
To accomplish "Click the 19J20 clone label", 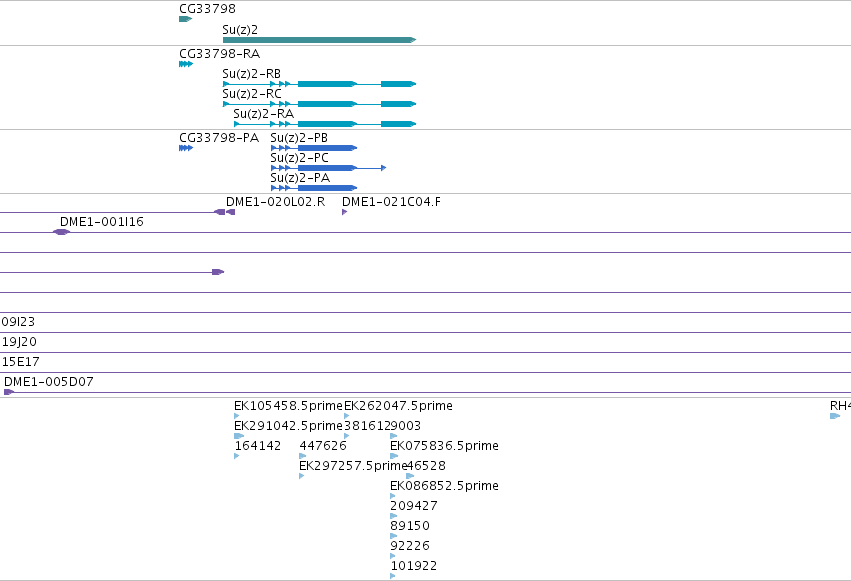I will tap(19, 342).
